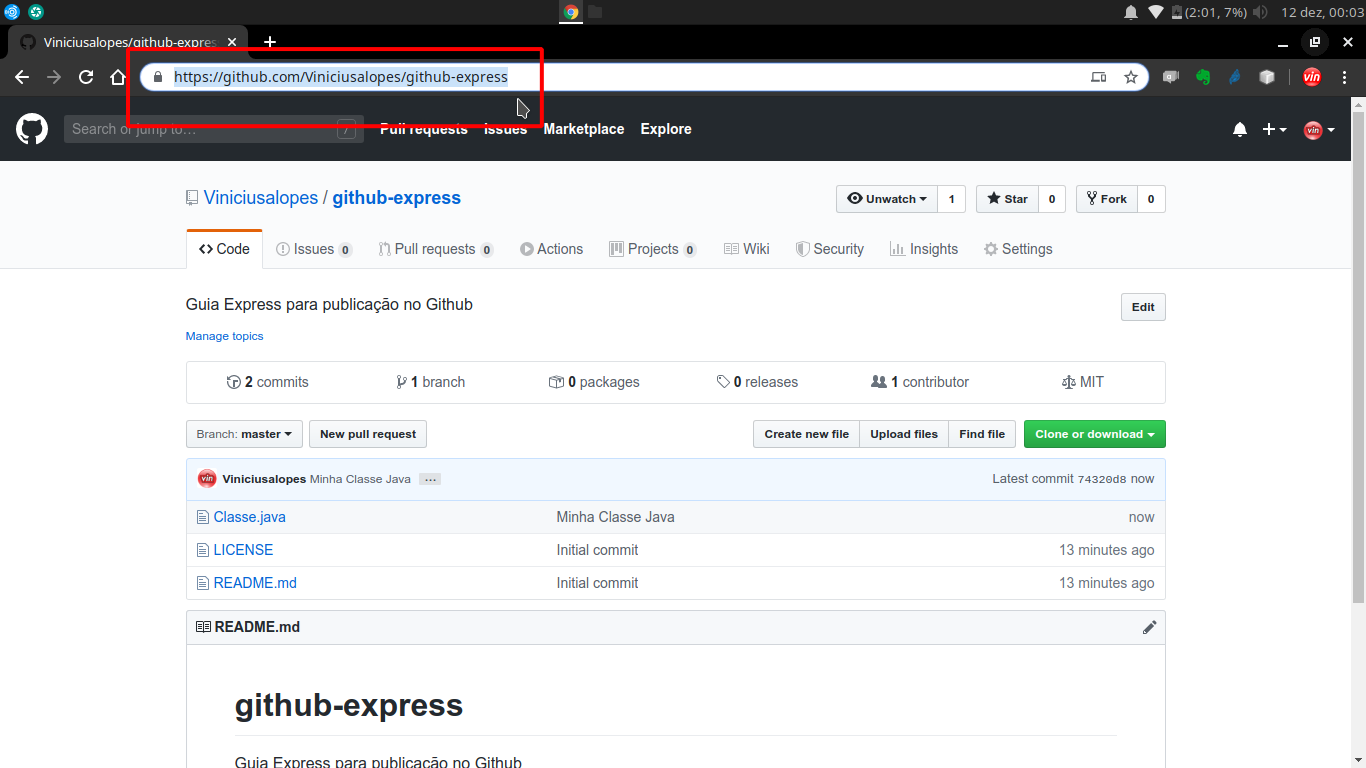Screen dimensions: 1366x768
Task: View 1 contributor link
Action: 920,382
